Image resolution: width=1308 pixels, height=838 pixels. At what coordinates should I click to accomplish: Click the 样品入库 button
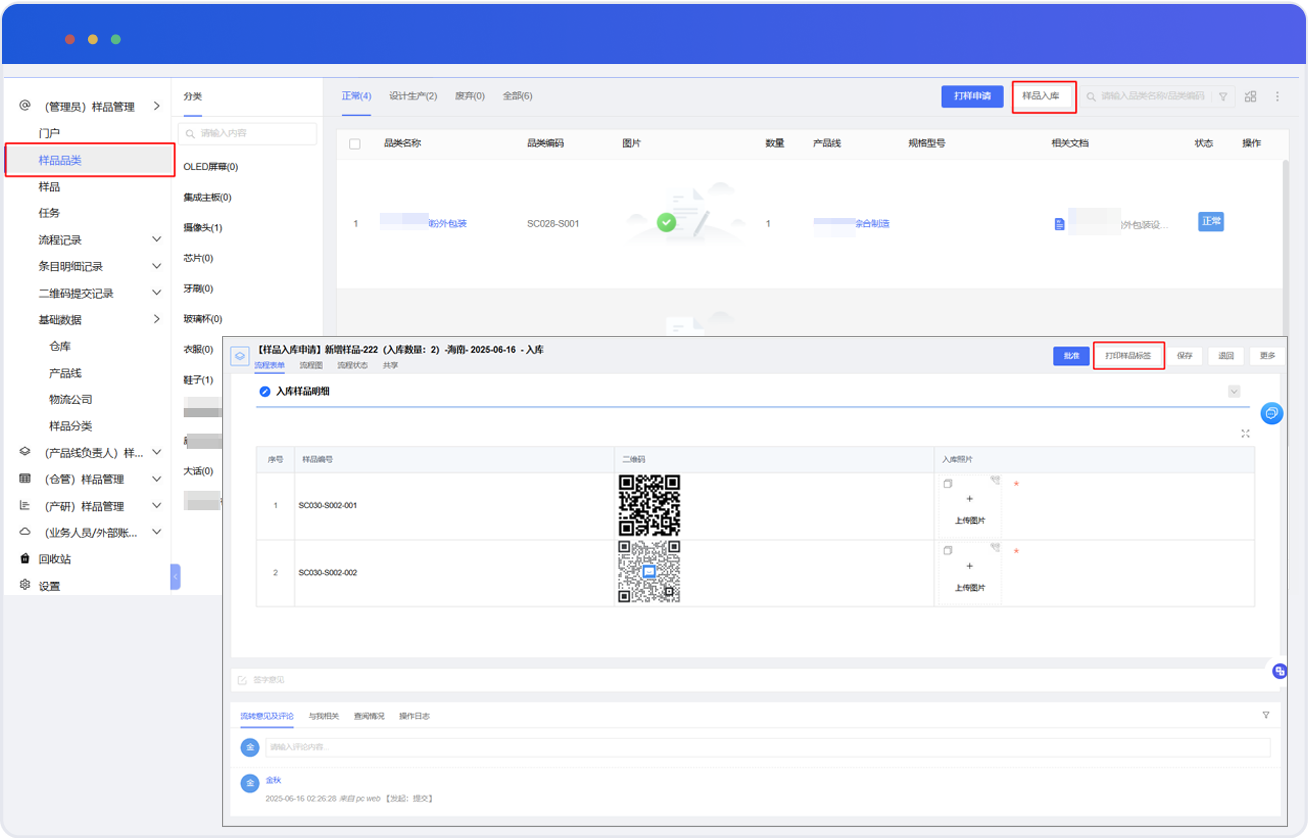[x=1041, y=96]
